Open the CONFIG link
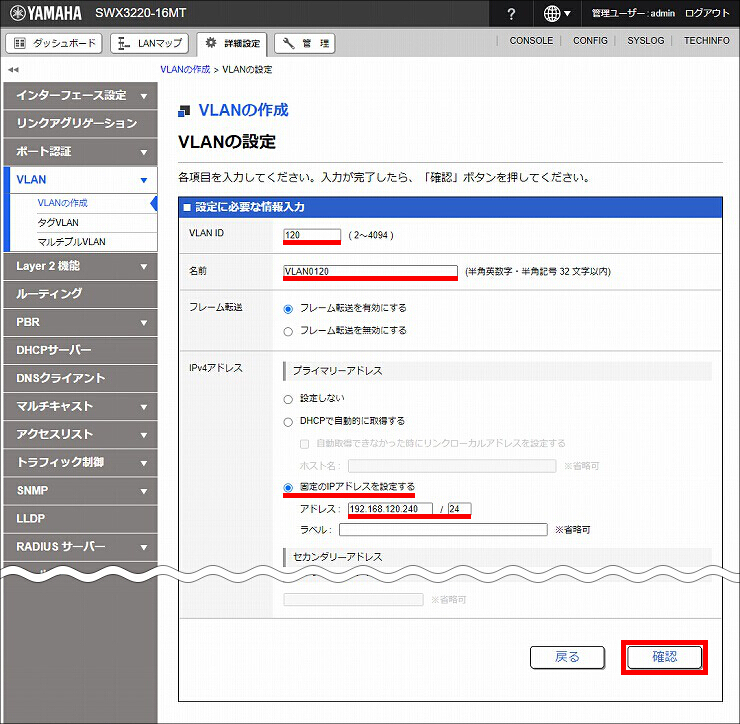The height and width of the screenshot is (724, 740). pyautogui.click(x=590, y=41)
